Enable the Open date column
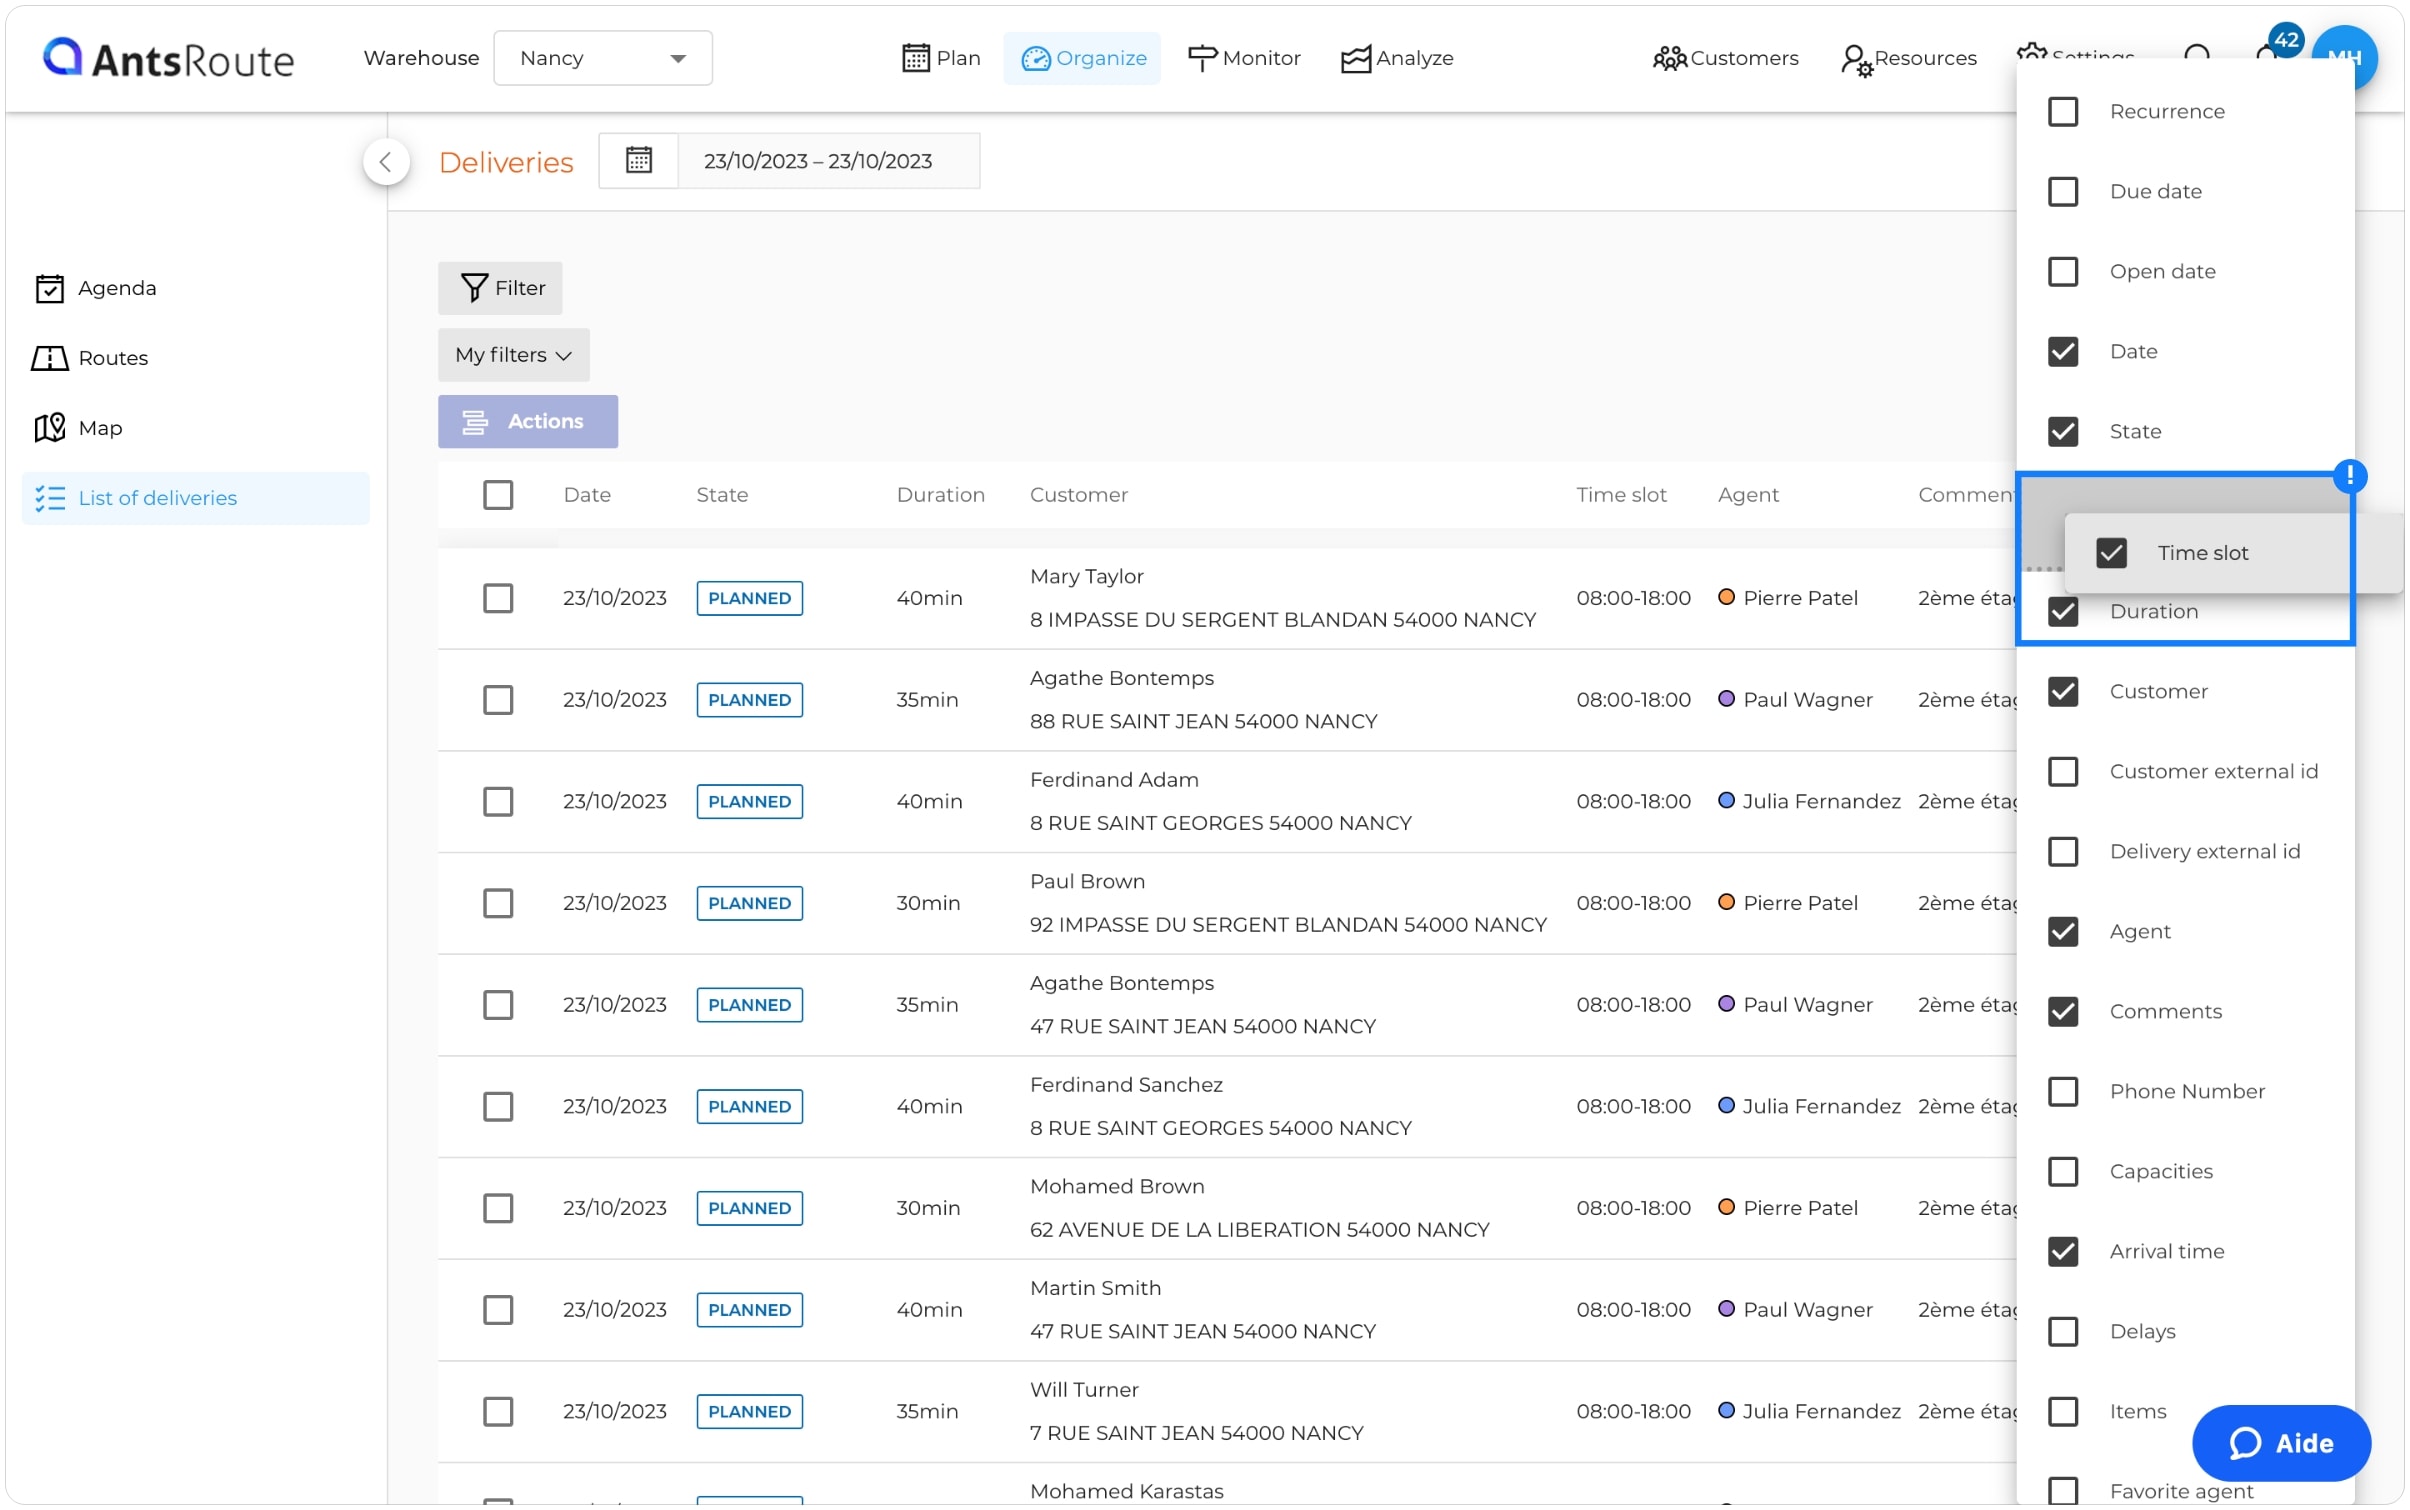Viewport: 2410px width, 1510px height. [2062, 271]
